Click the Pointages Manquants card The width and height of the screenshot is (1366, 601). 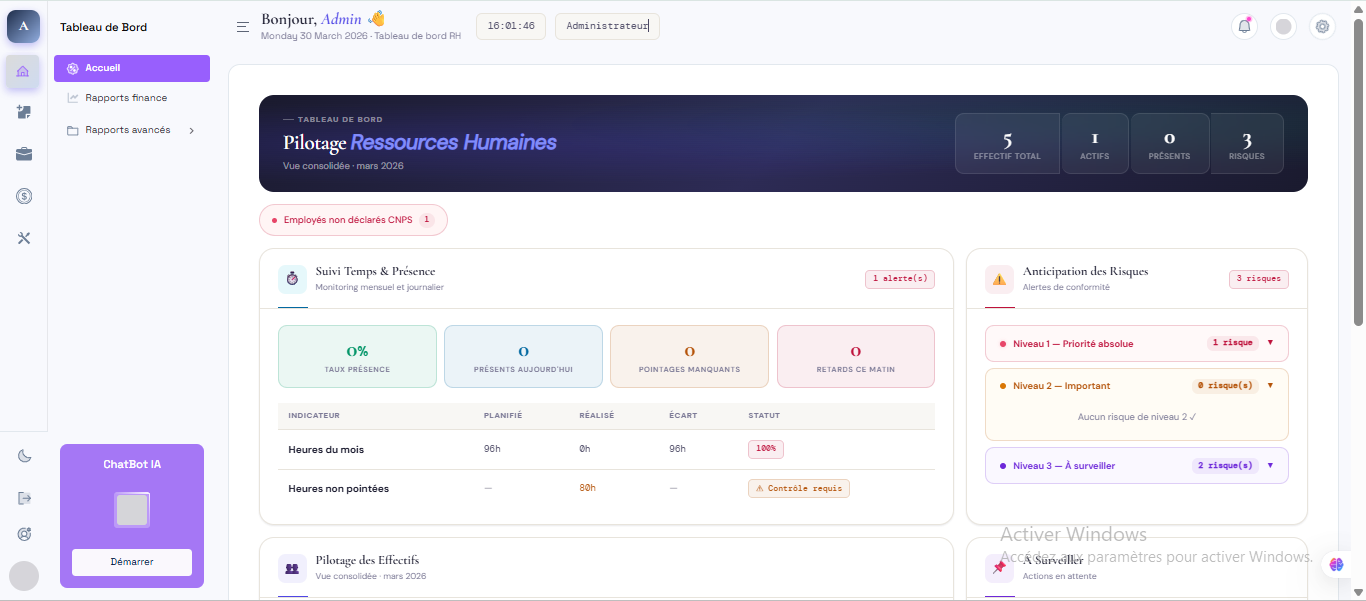click(x=689, y=356)
